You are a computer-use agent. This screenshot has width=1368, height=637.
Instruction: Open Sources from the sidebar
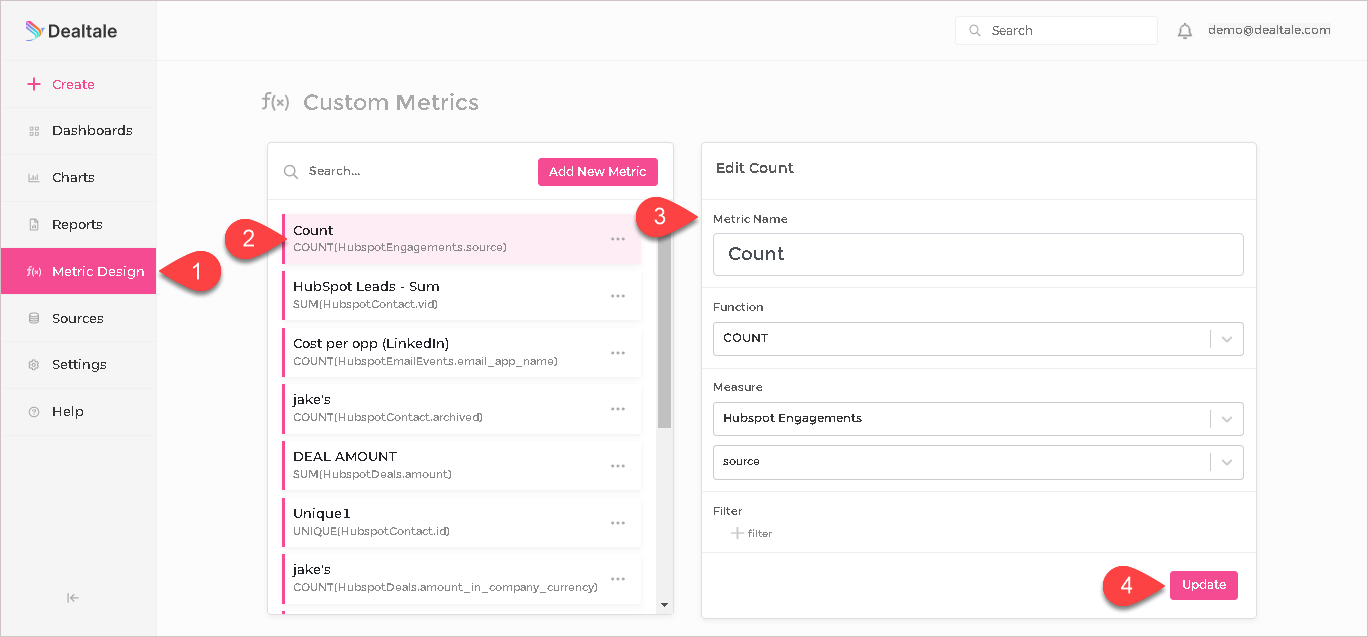[x=78, y=318]
